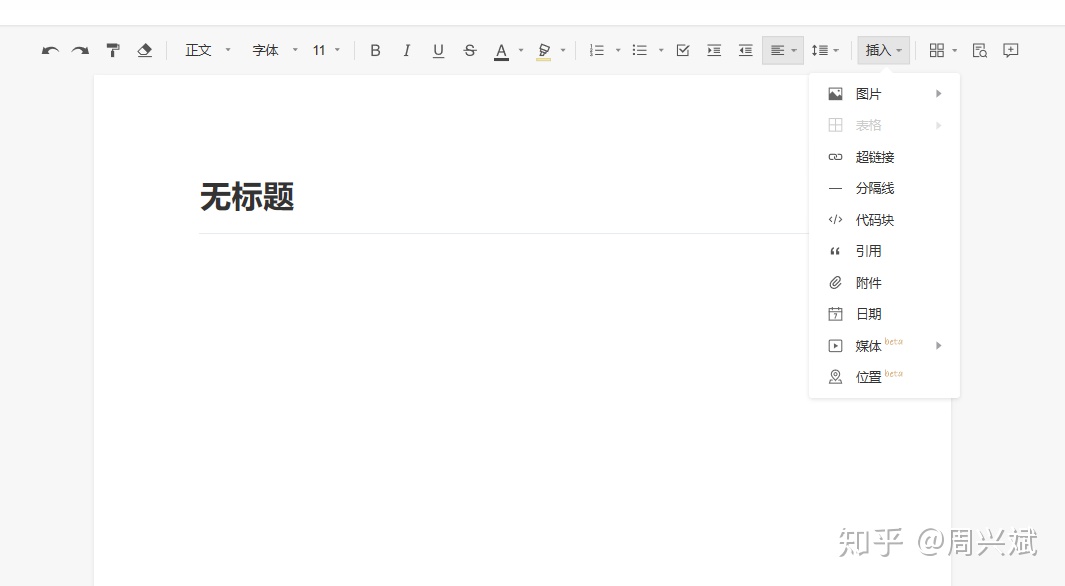Image resolution: width=1065 pixels, height=586 pixels.
Task: Undo the last action
Action: coord(50,50)
